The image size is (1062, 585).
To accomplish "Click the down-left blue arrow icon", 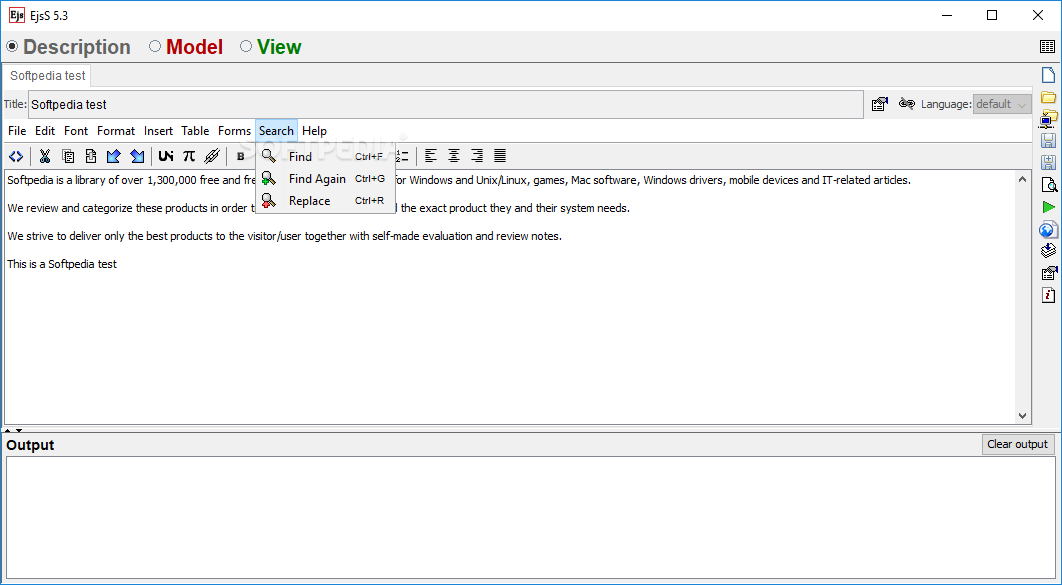I will tap(114, 156).
